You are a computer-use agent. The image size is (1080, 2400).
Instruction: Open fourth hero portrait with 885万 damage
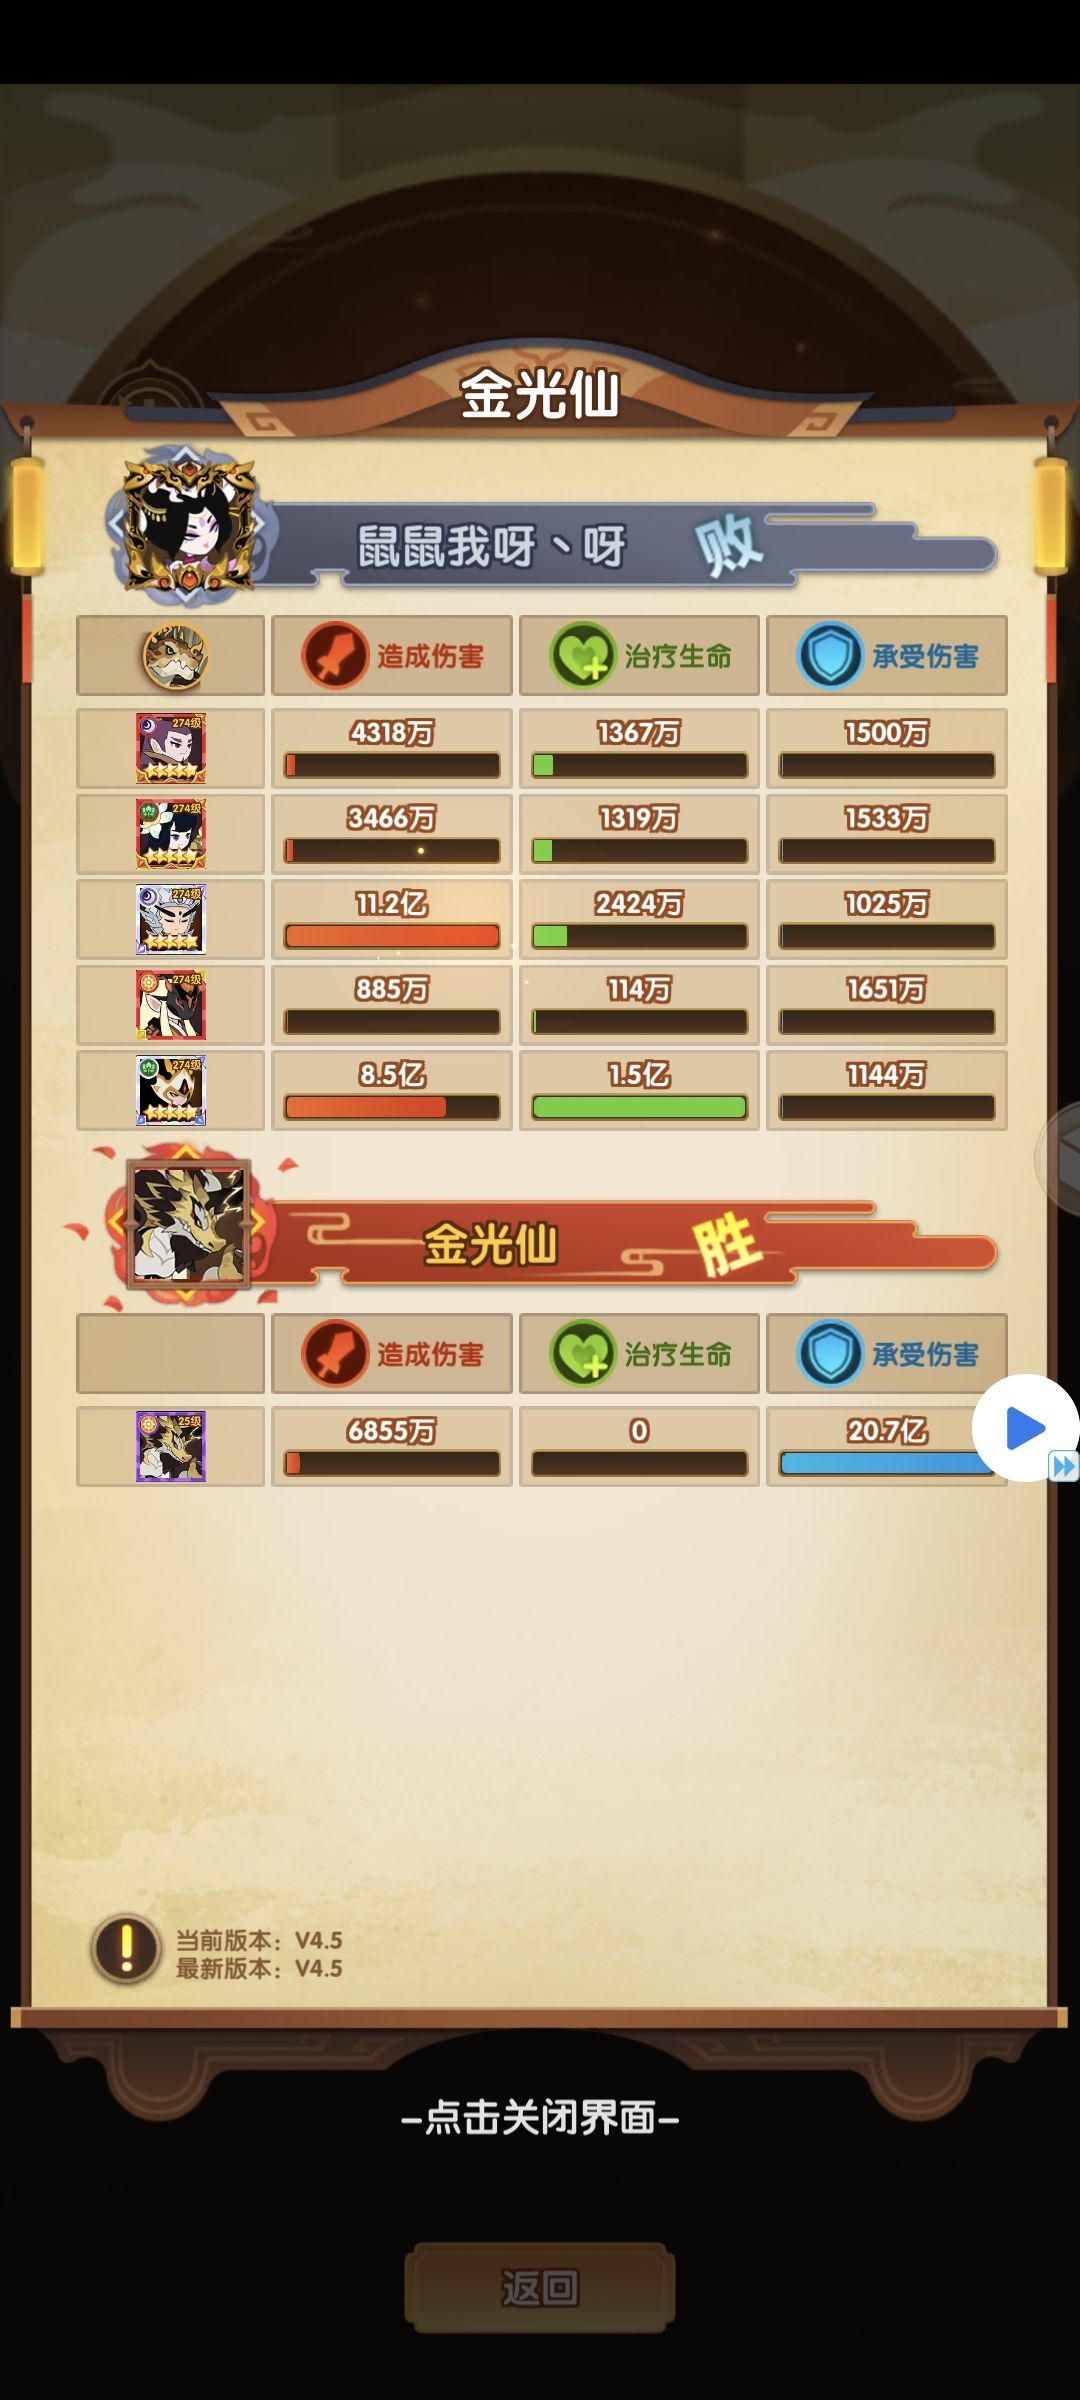[x=171, y=1005]
